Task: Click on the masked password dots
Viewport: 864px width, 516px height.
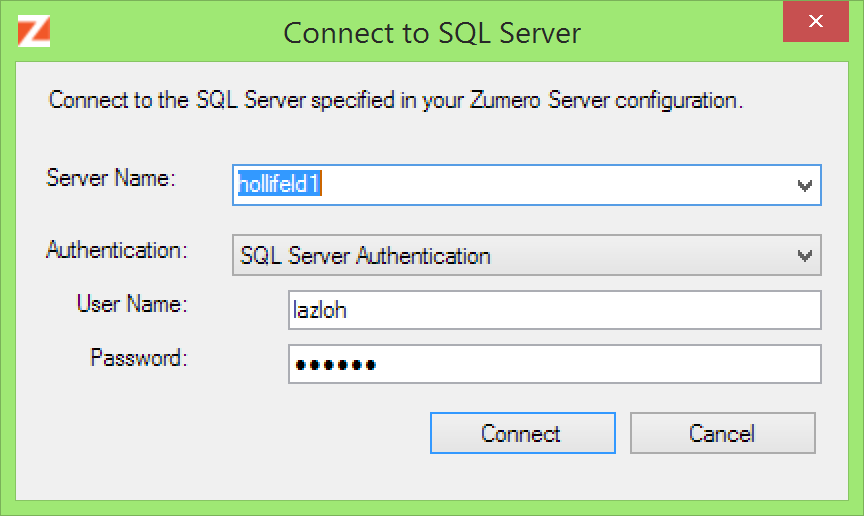Action: (x=334, y=366)
